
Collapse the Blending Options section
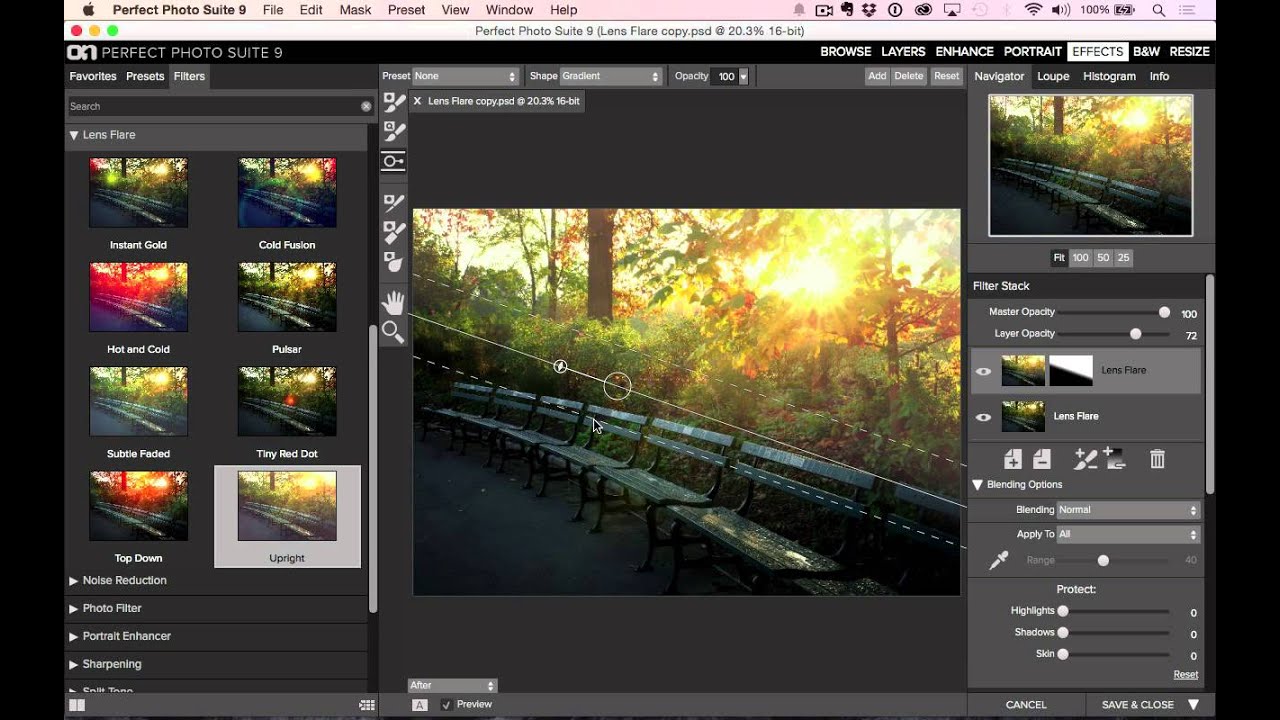(x=978, y=485)
